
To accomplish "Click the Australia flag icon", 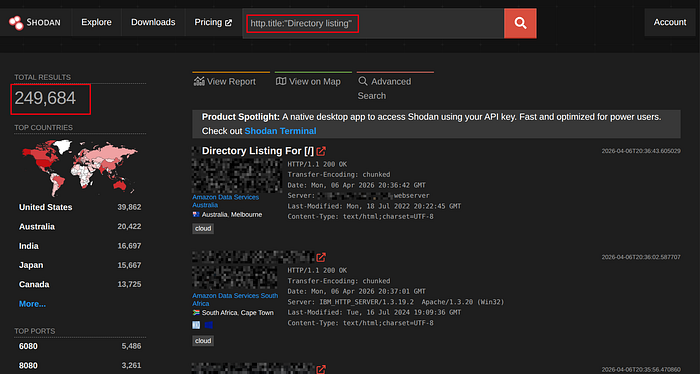I will click(x=196, y=215).
